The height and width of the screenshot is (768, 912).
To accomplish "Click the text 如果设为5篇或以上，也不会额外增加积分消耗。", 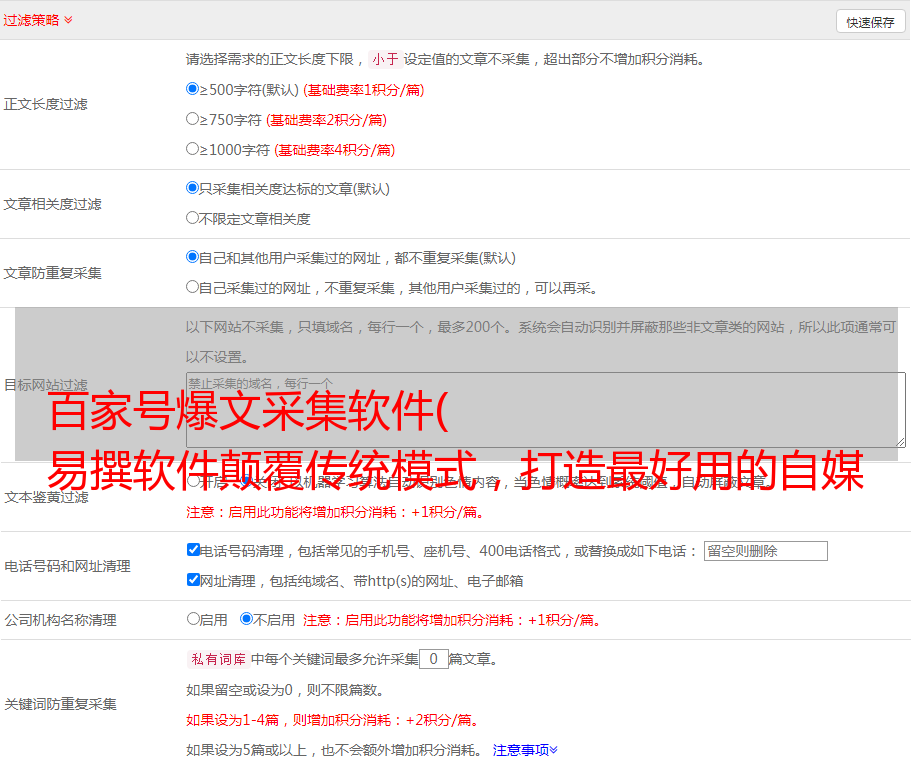I will pos(334,751).
